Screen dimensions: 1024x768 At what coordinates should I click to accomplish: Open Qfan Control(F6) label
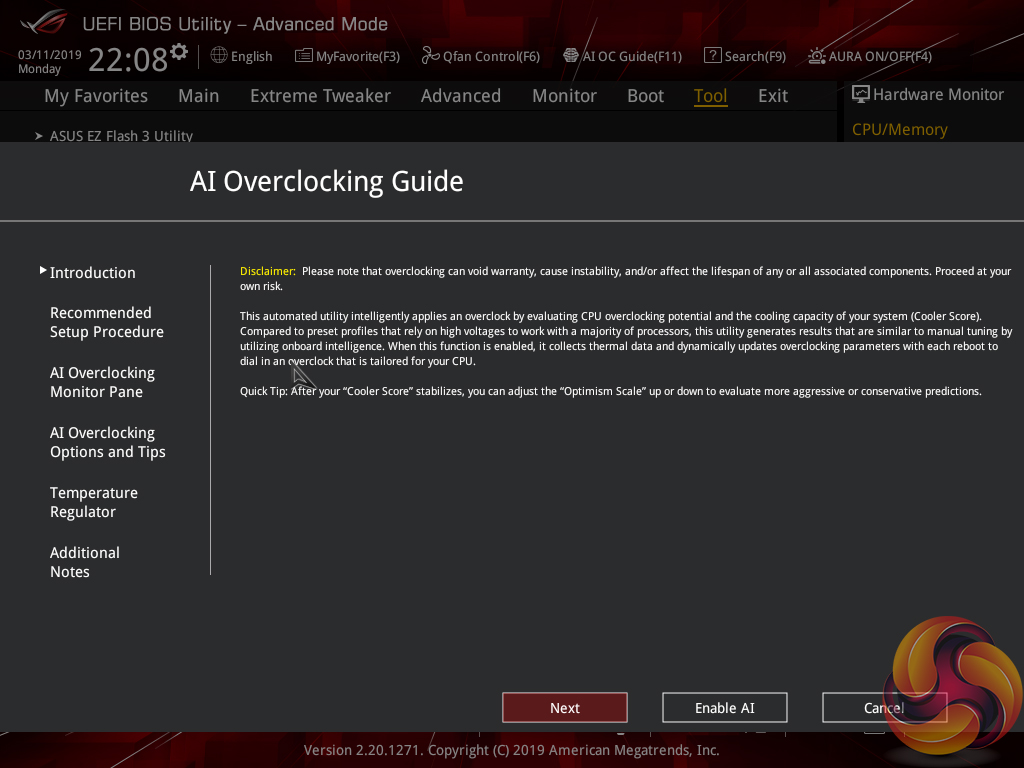pyautogui.click(x=491, y=57)
